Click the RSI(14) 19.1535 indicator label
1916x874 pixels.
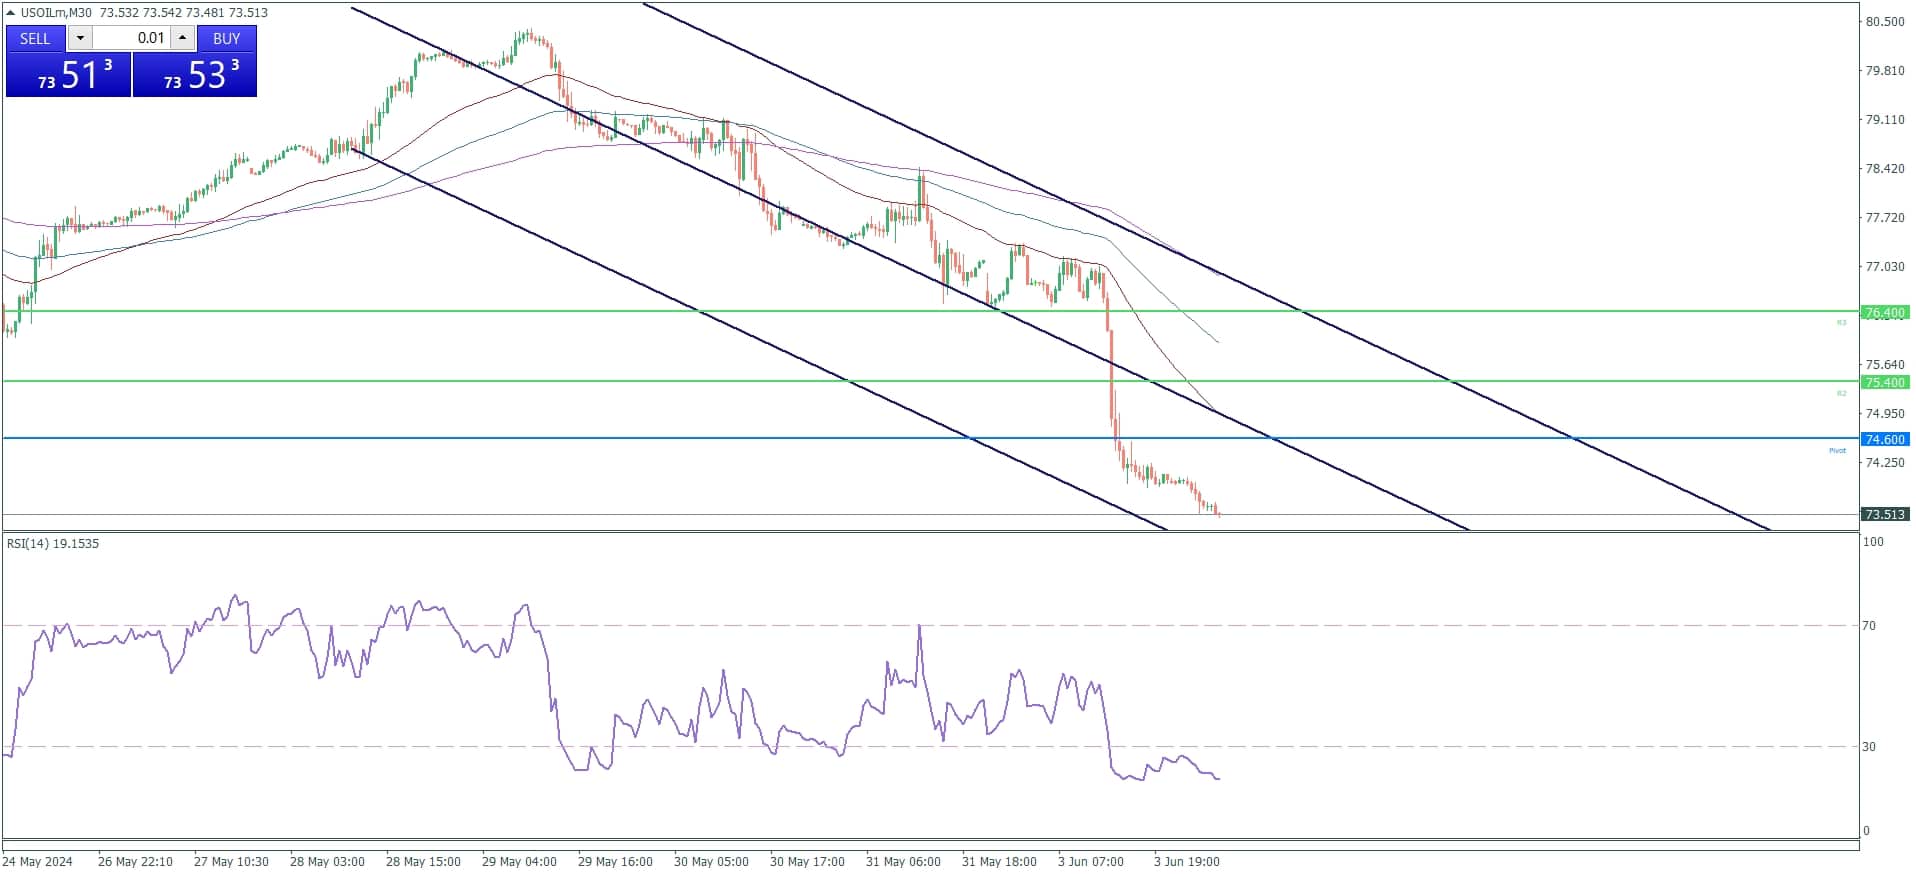click(53, 544)
